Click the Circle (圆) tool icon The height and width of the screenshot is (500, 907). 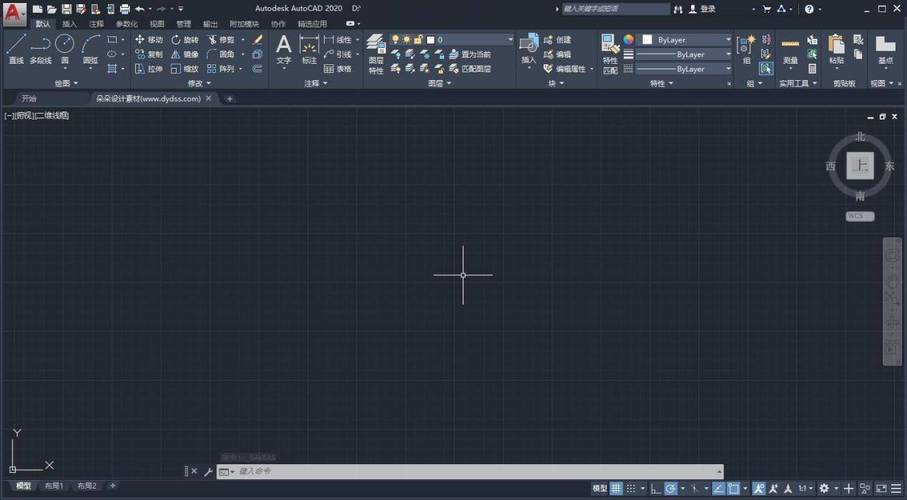[64, 47]
